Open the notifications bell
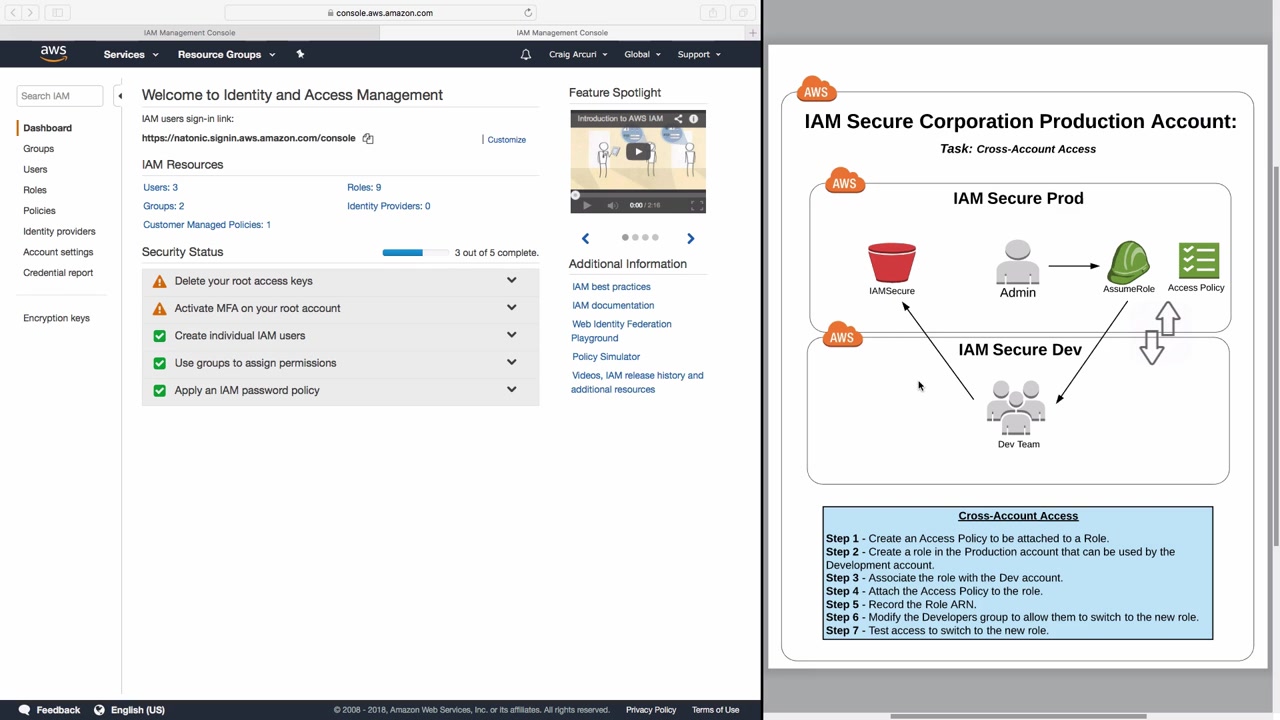The image size is (1280, 720). [x=525, y=54]
